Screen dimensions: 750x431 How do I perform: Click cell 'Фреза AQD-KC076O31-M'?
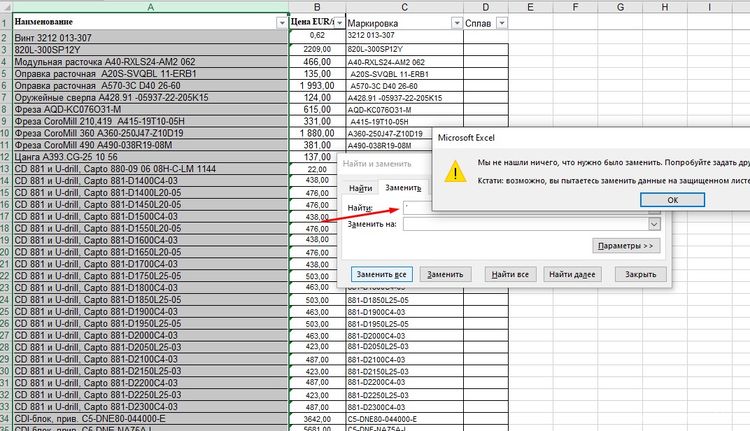point(150,109)
